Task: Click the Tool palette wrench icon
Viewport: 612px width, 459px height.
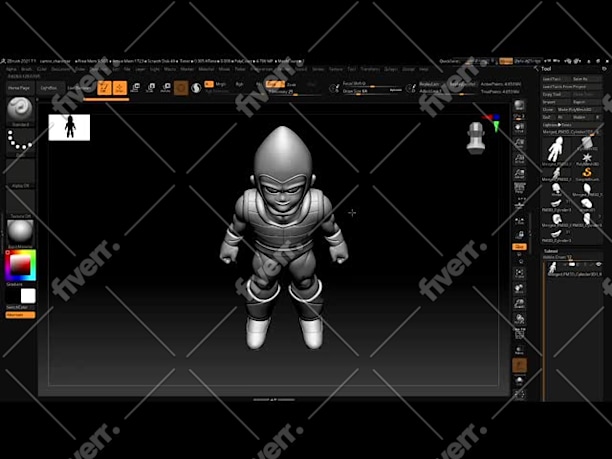Action: [x=536, y=69]
